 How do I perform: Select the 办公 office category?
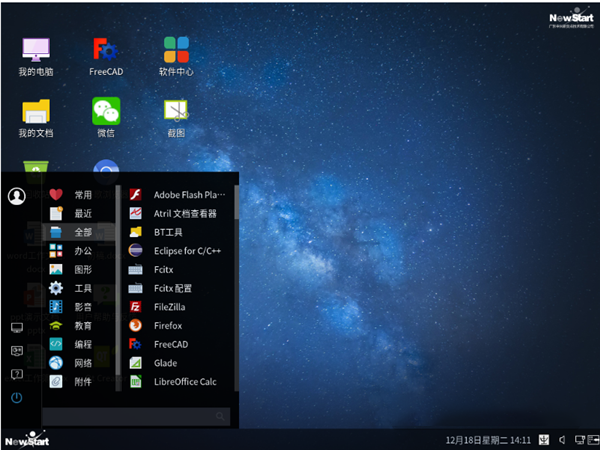coord(78,251)
